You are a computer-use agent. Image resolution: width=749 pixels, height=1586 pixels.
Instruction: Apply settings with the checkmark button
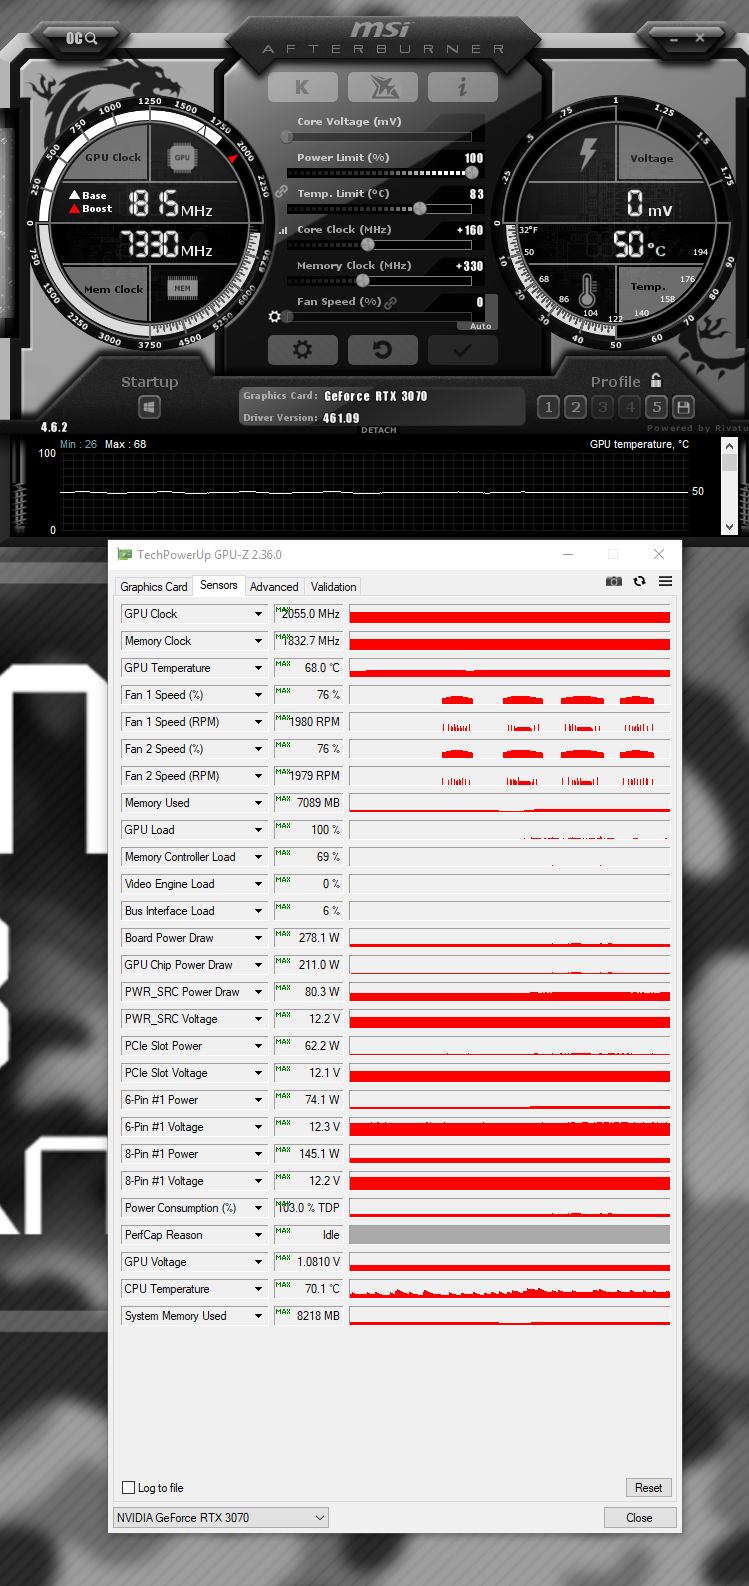(462, 350)
